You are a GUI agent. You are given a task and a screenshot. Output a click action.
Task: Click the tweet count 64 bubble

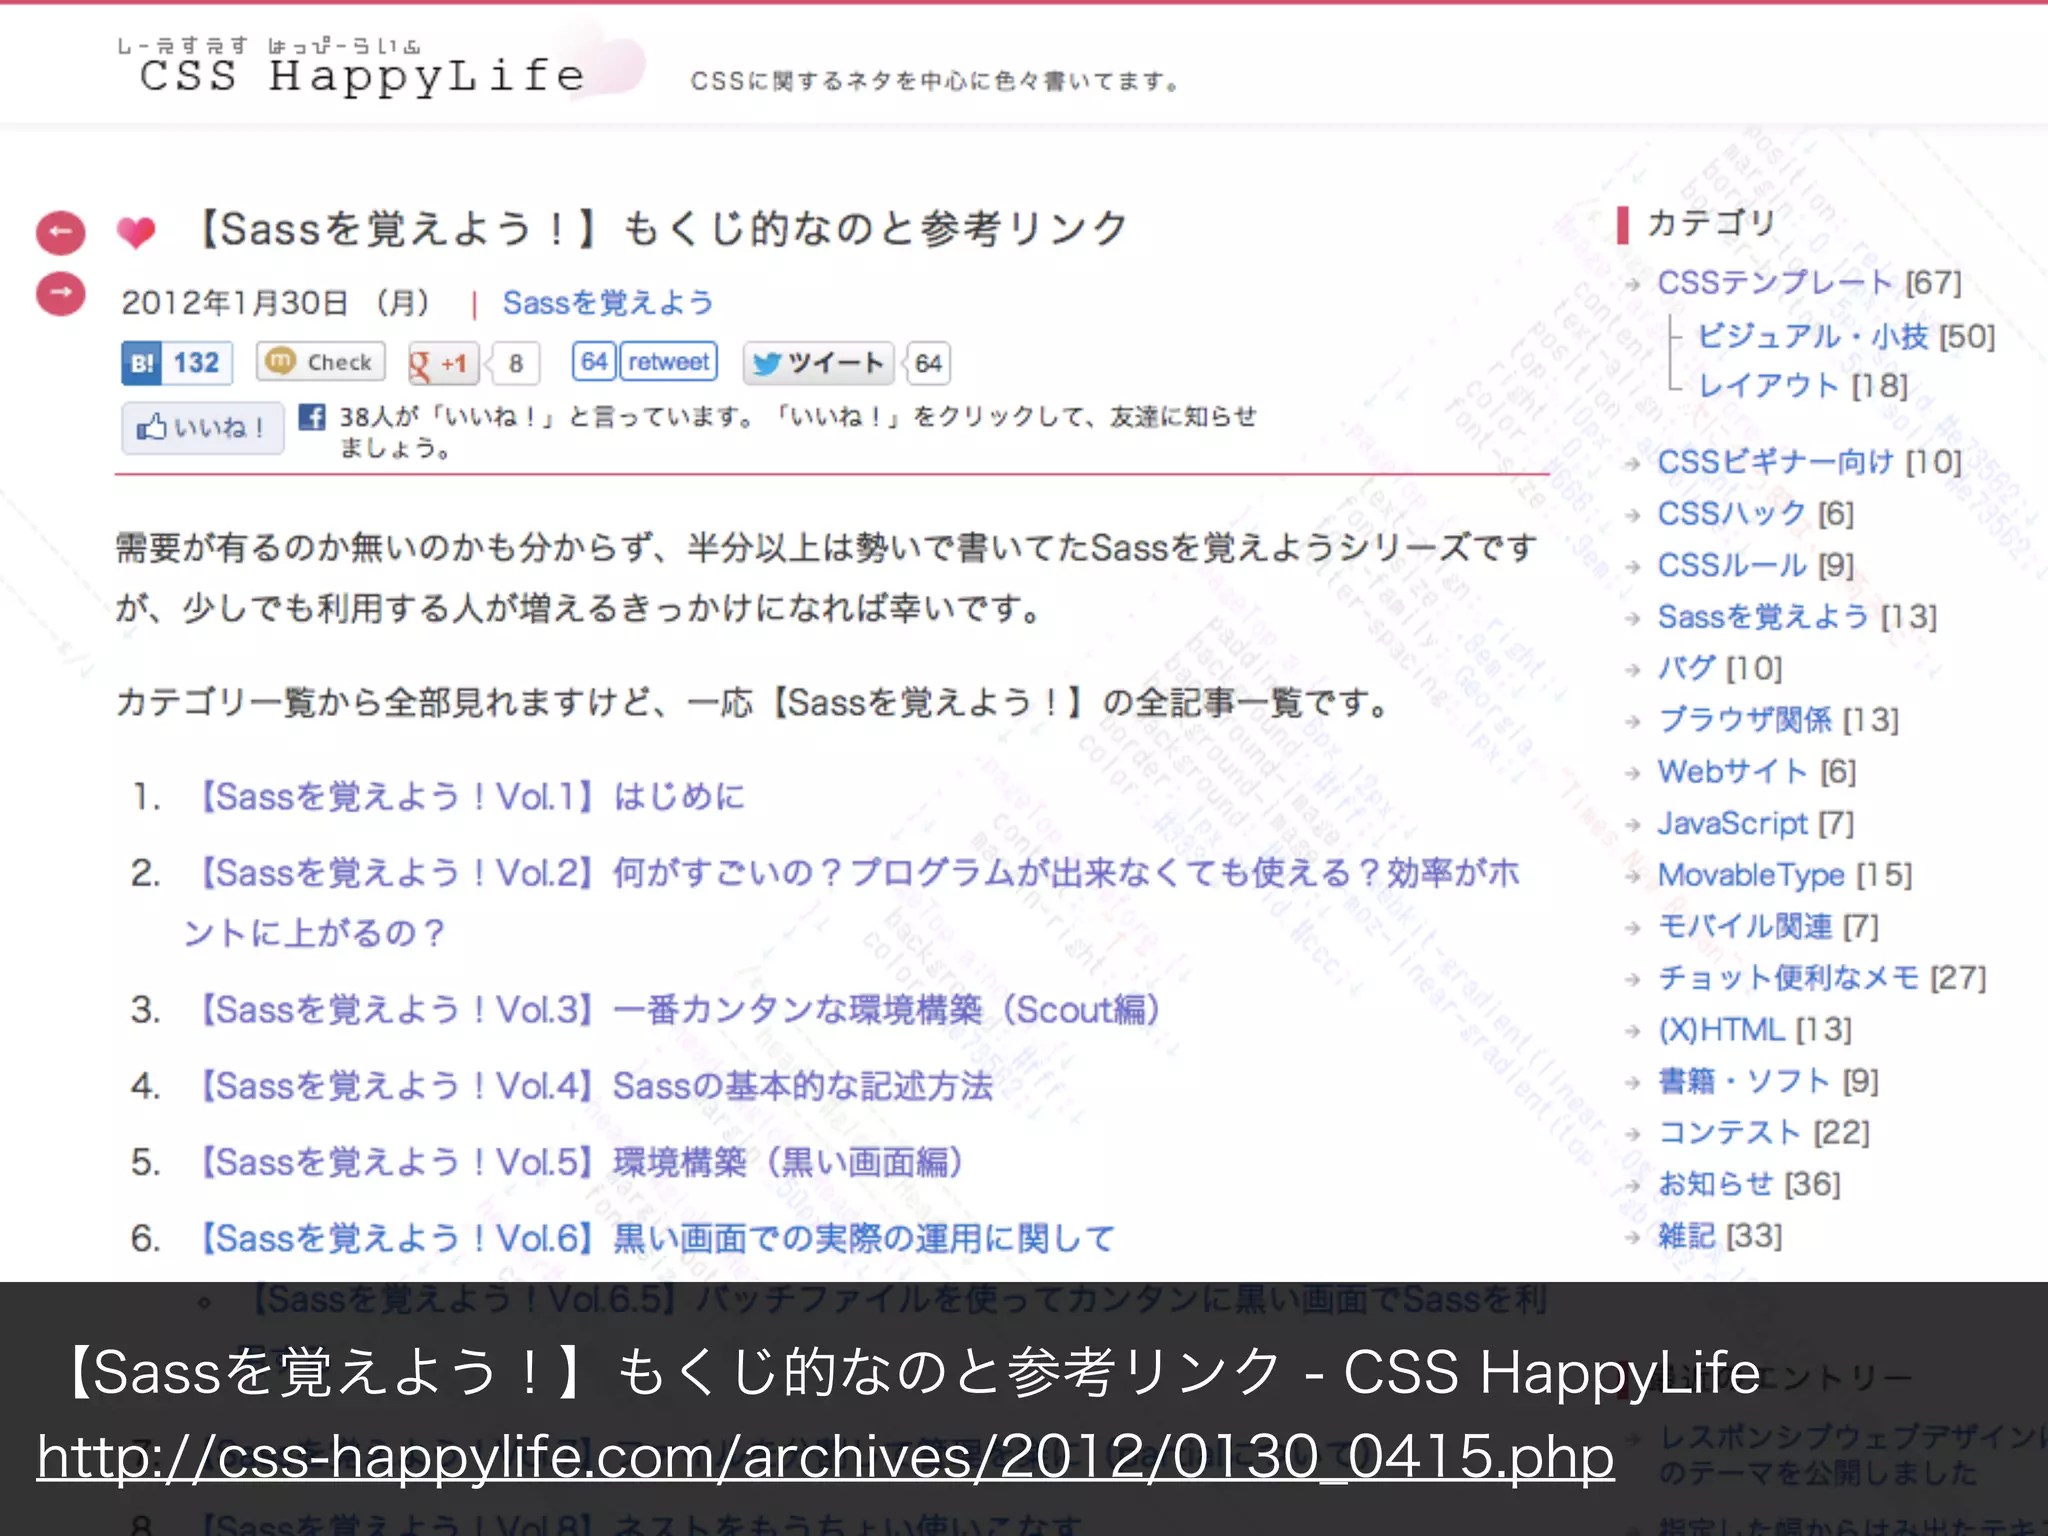click(928, 364)
